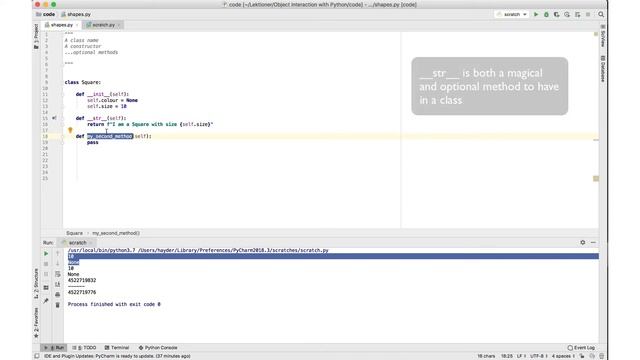Image resolution: width=640 pixels, height=360 pixels.
Task: Click the highlighted my_second_method name
Action: click(110, 136)
